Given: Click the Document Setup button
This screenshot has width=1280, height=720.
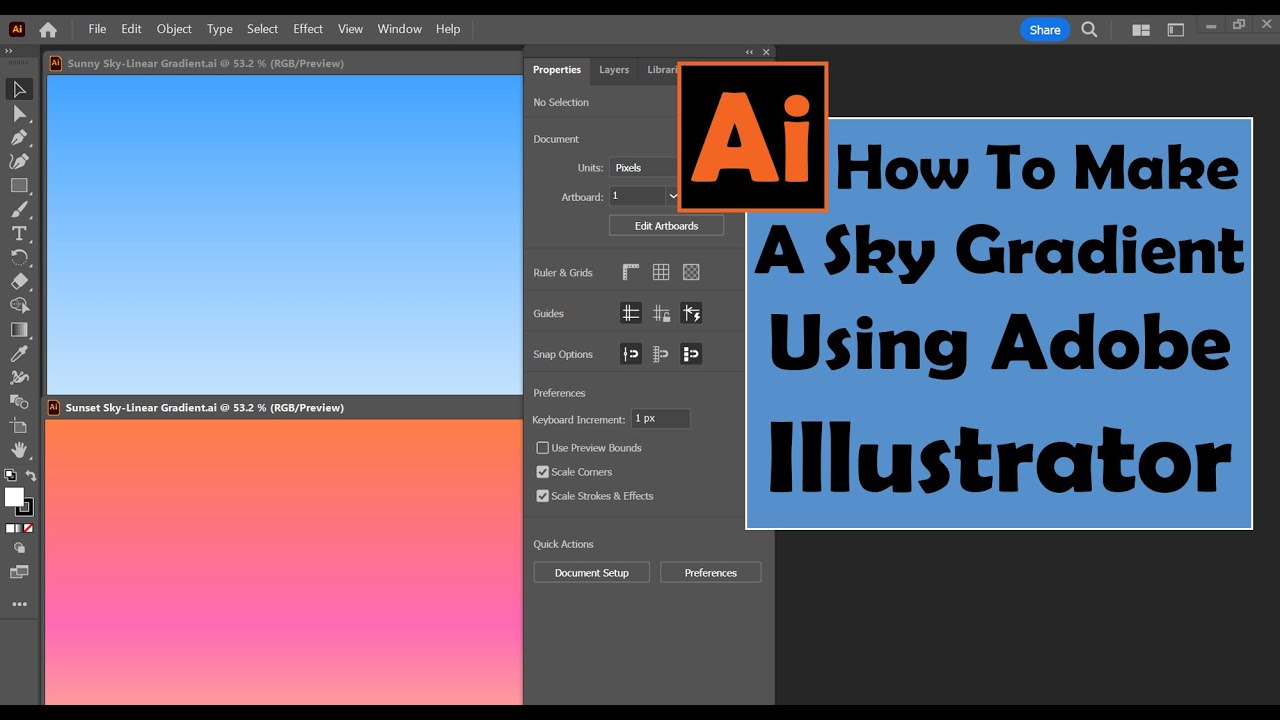Looking at the screenshot, I should 592,573.
